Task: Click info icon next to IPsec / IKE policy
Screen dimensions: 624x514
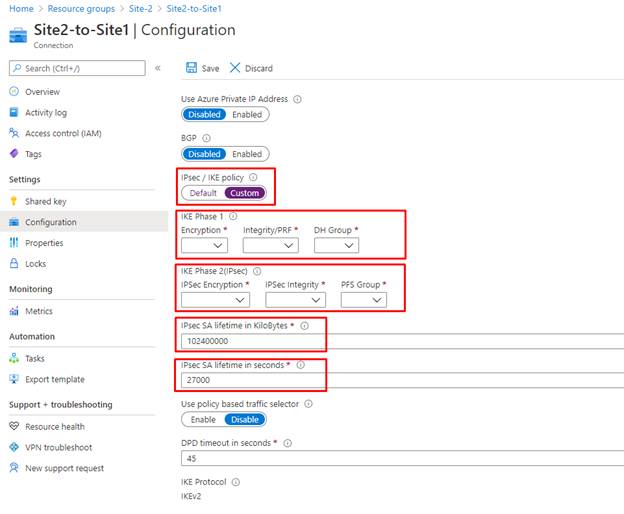Action: tap(253, 177)
